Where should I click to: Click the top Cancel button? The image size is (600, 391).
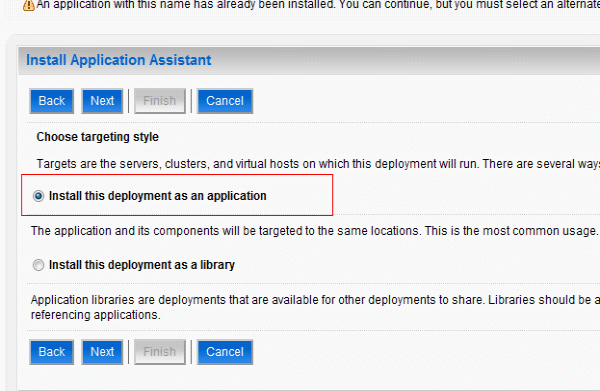point(225,101)
